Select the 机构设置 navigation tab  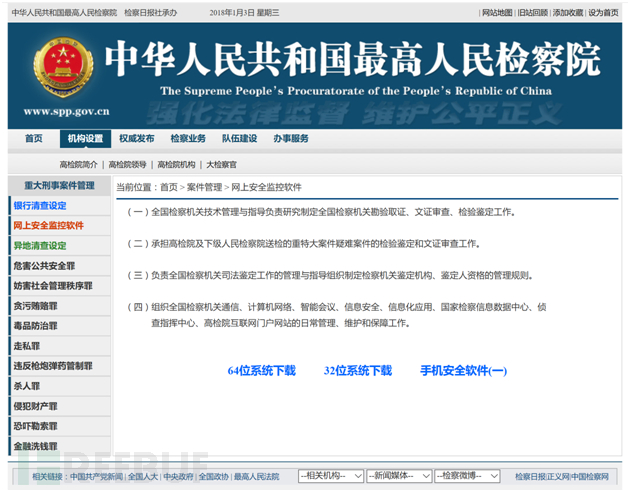85,139
